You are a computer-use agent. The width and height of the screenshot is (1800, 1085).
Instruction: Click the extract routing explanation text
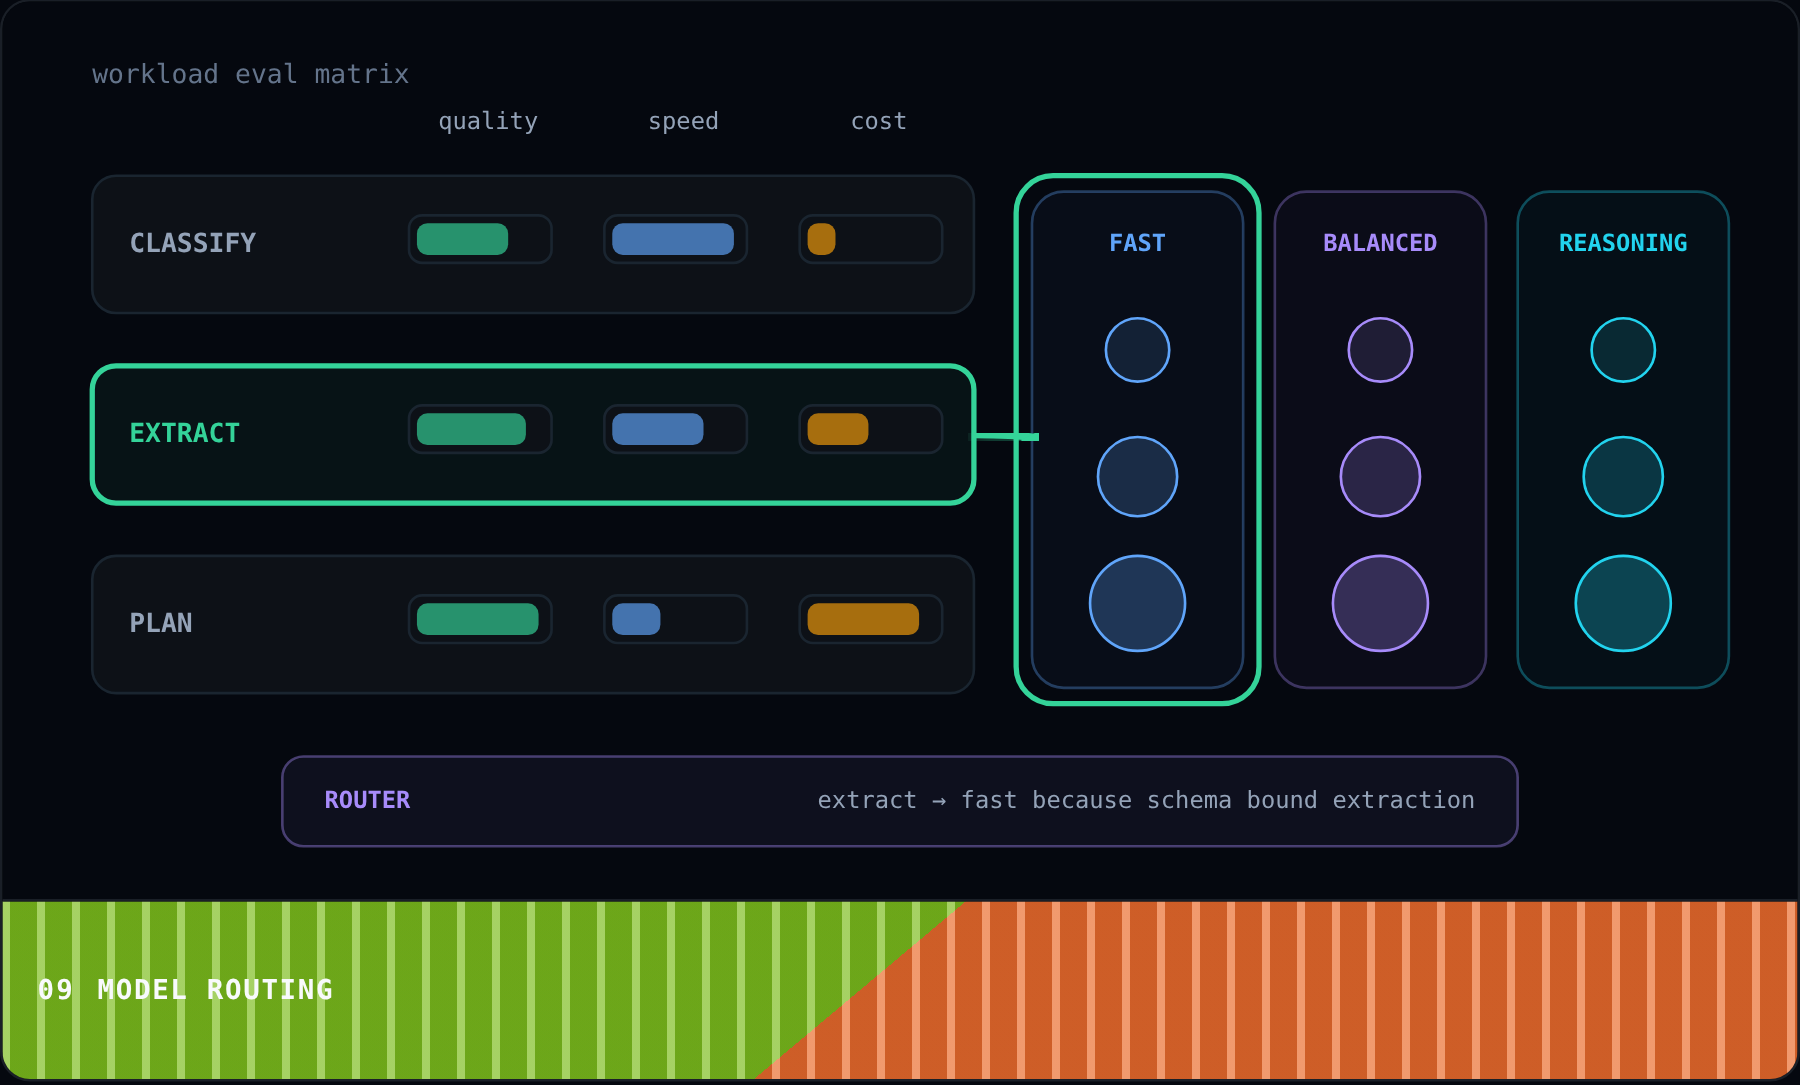1146,800
